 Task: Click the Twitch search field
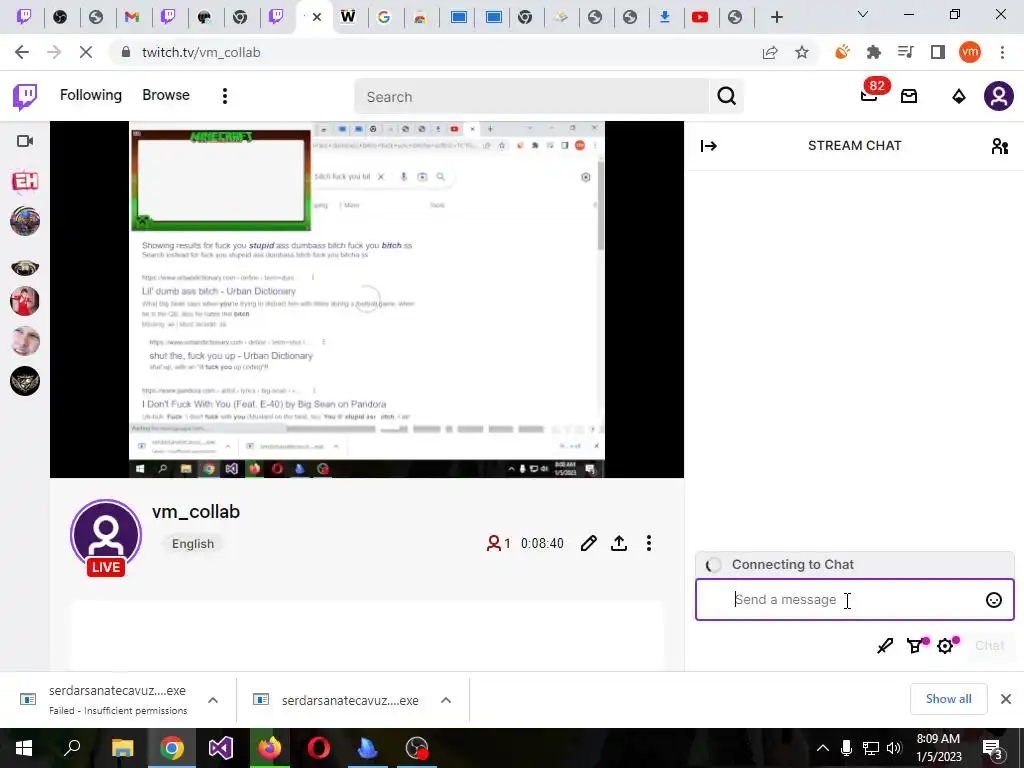(x=531, y=97)
